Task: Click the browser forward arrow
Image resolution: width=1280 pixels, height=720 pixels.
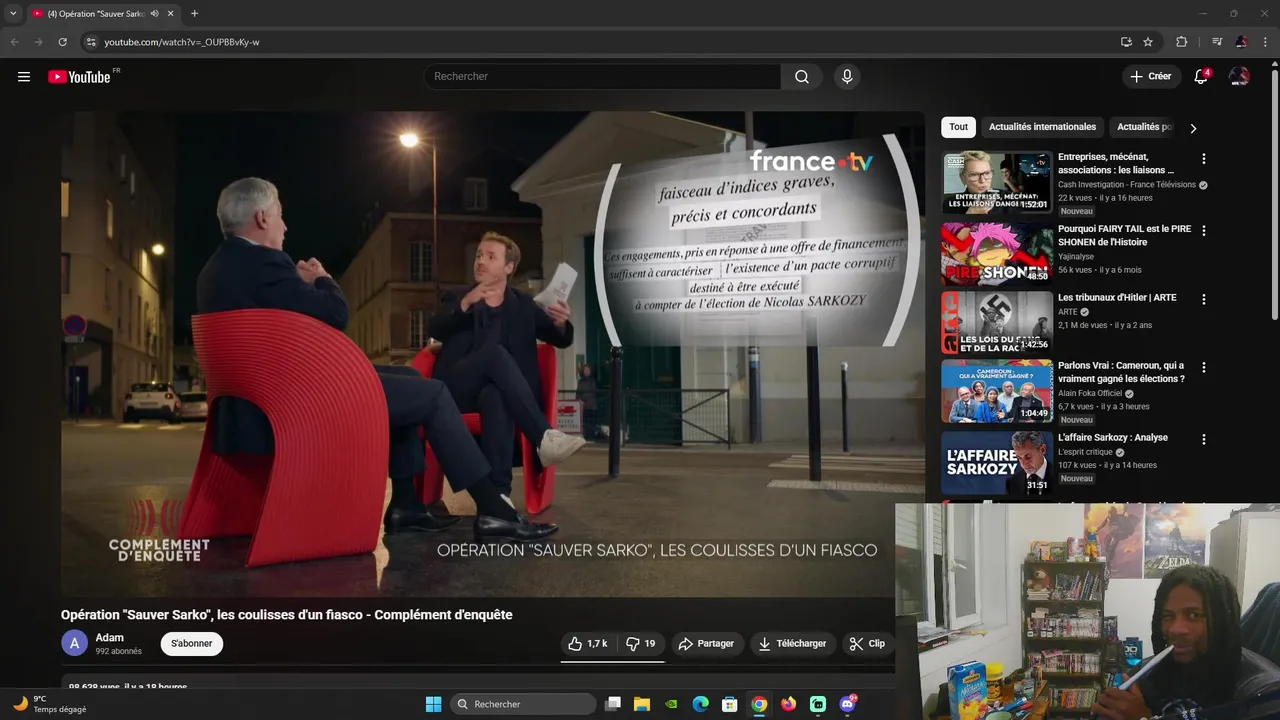Action: click(38, 42)
